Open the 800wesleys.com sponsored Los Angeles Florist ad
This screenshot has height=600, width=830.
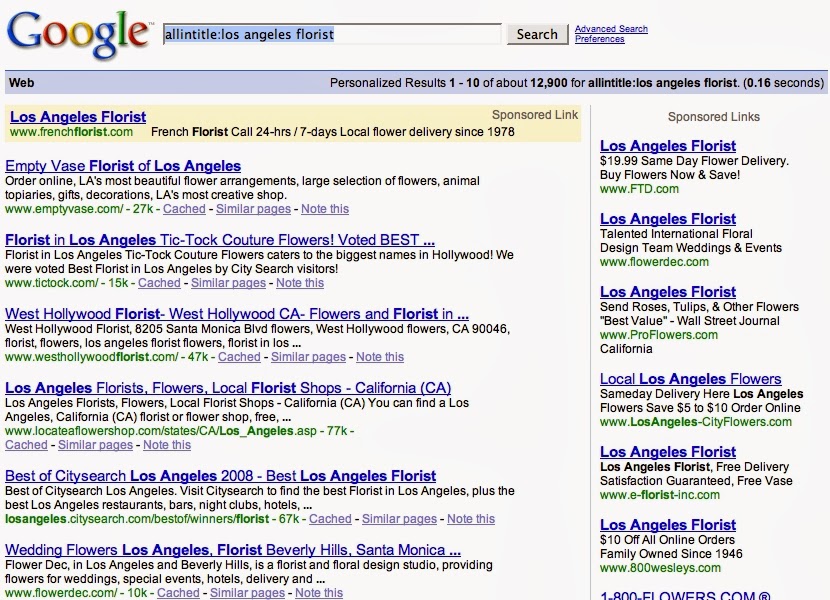pos(668,525)
